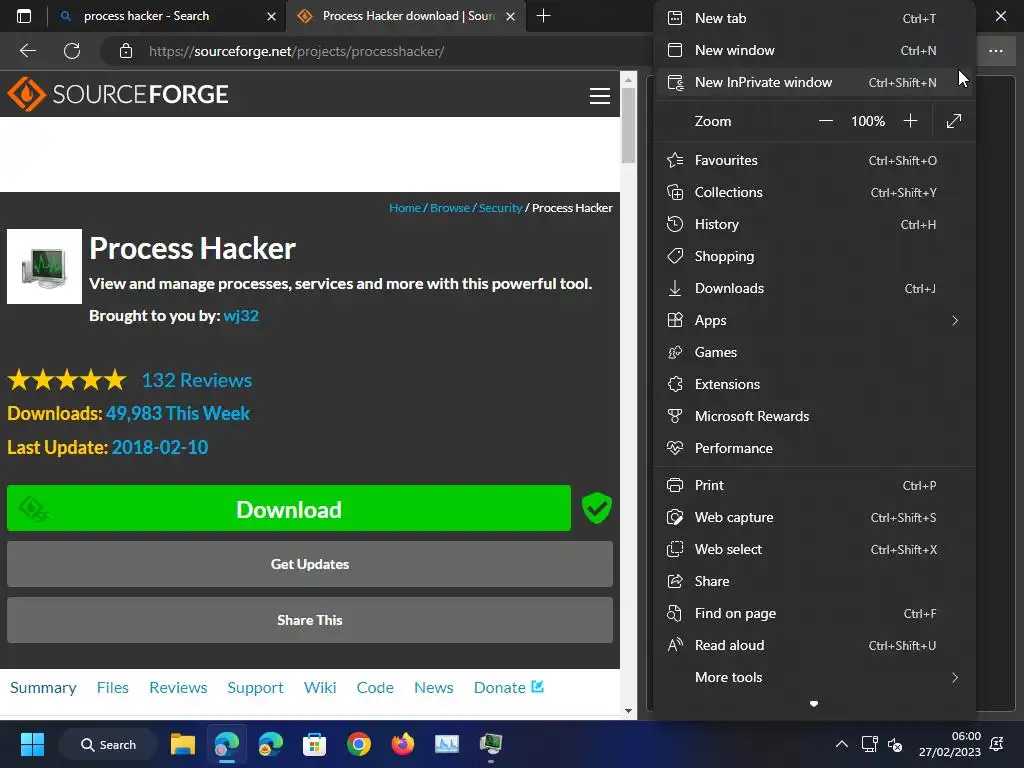Open Extensions from menu

(x=814, y=384)
